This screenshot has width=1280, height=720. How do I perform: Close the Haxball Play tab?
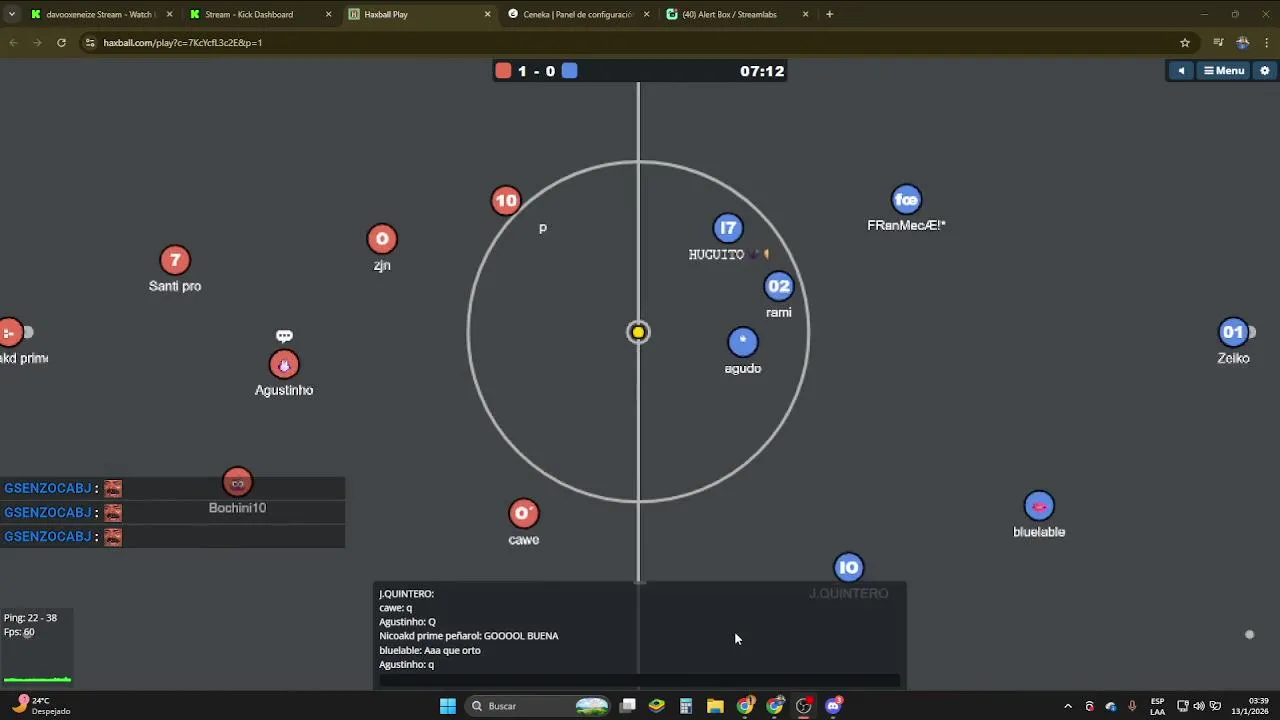click(x=488, y=14)
